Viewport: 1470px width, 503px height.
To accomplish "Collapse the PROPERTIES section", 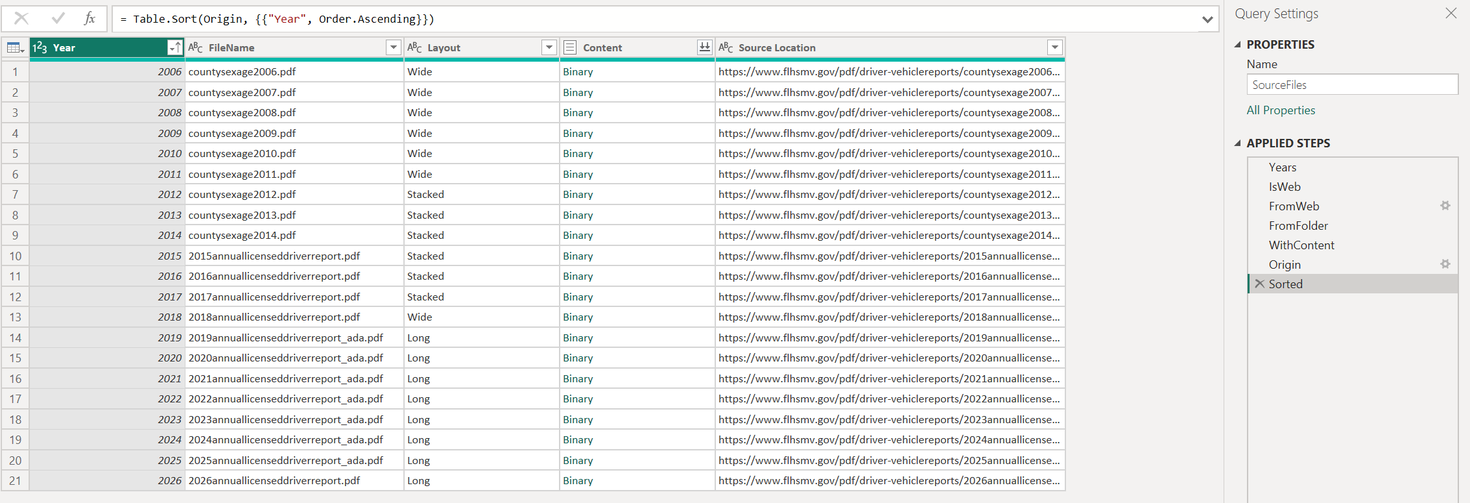I will [1238, 45].
